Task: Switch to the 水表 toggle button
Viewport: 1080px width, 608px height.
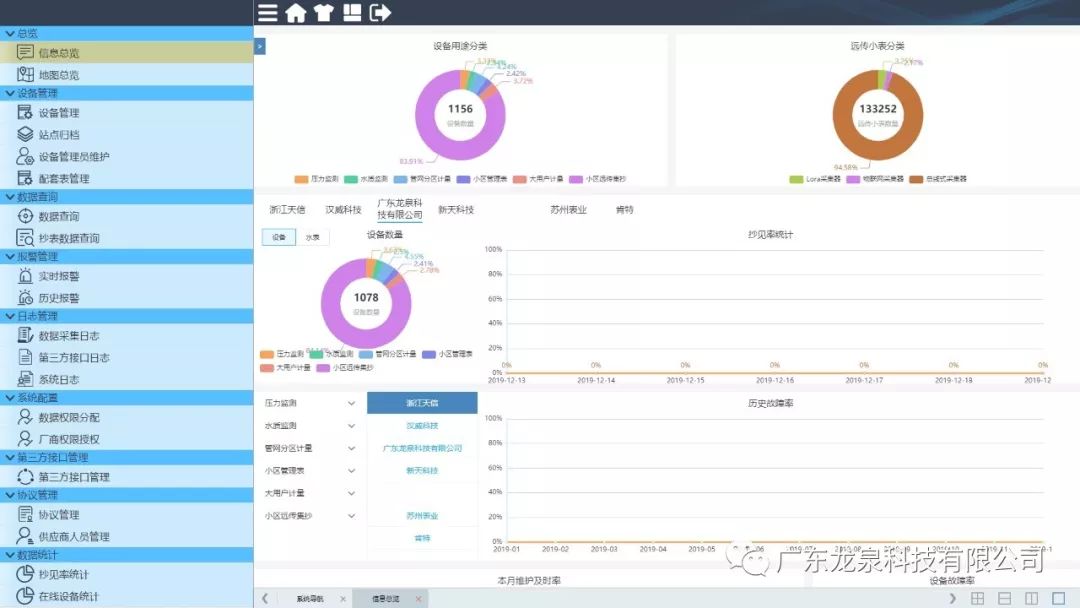Action: (312, 237)
